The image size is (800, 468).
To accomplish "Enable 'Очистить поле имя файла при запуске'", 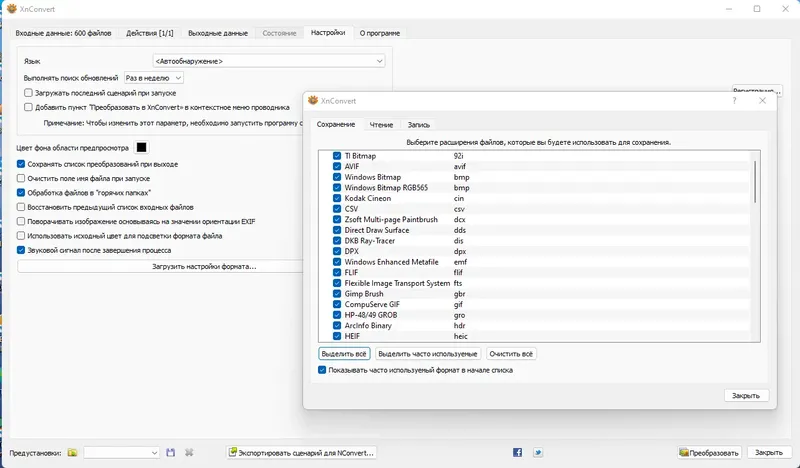I will click(x=21, y=179).
